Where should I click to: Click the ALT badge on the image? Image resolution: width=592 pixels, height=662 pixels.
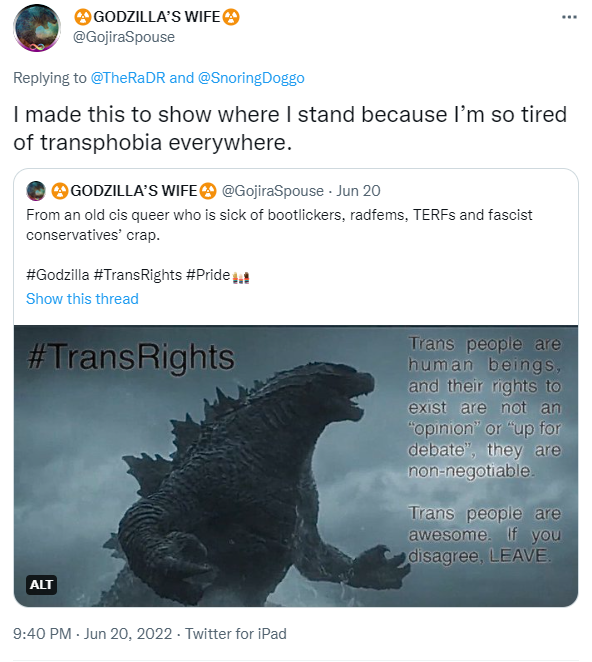click(41, 585)
